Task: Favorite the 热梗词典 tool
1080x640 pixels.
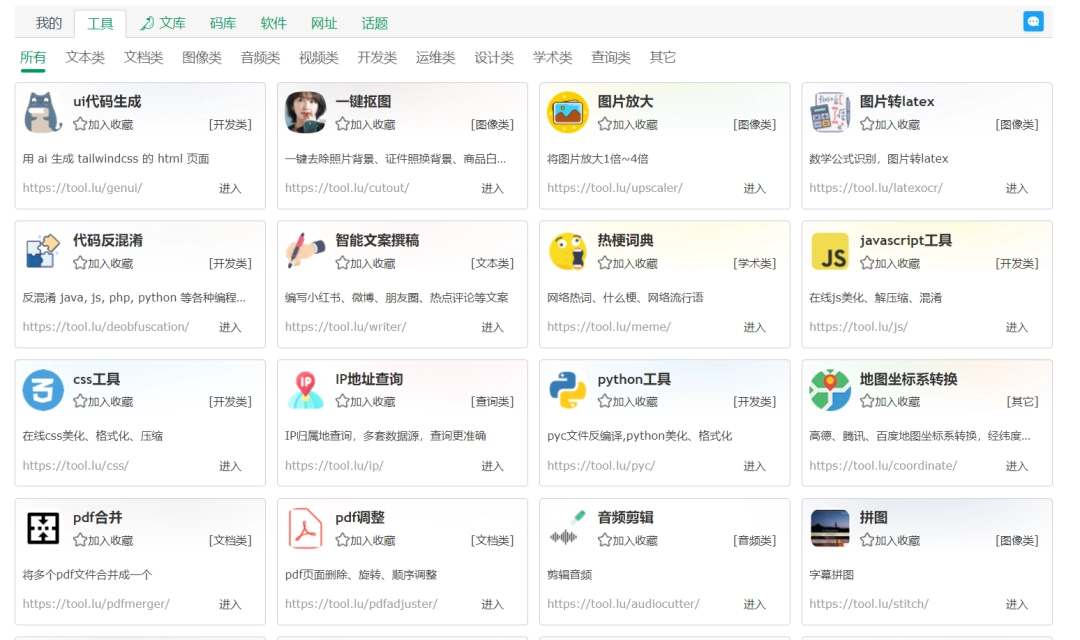Action: (628, 263)
